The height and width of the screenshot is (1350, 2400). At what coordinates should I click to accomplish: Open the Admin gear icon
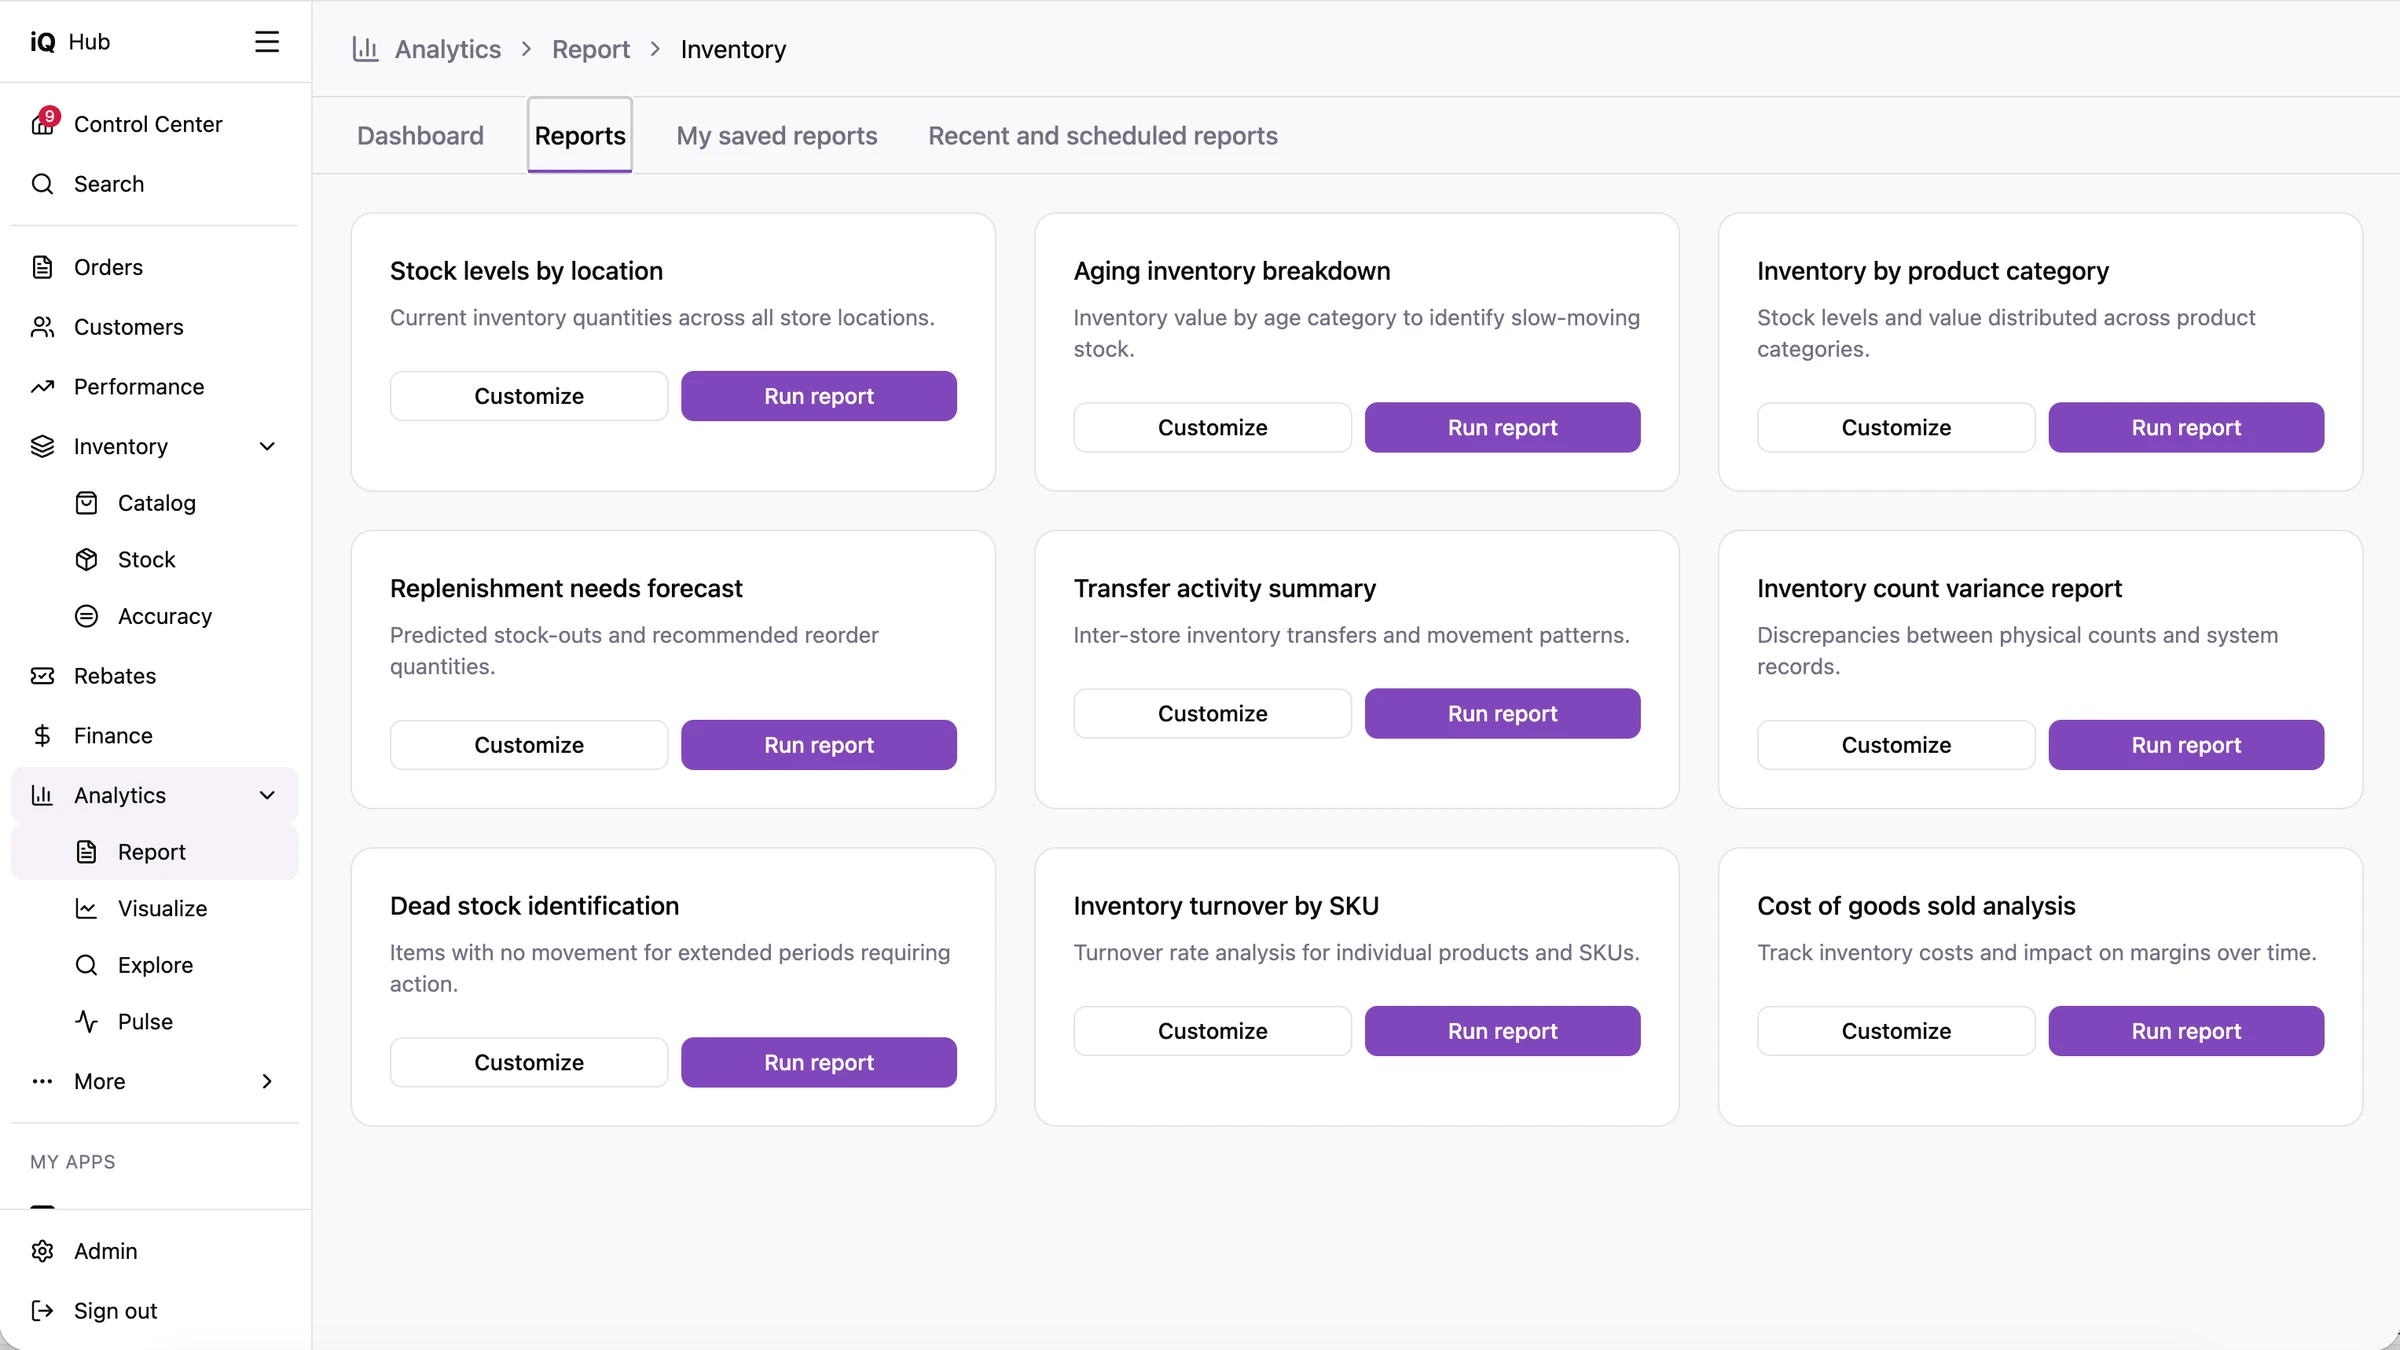[42, 1251]
